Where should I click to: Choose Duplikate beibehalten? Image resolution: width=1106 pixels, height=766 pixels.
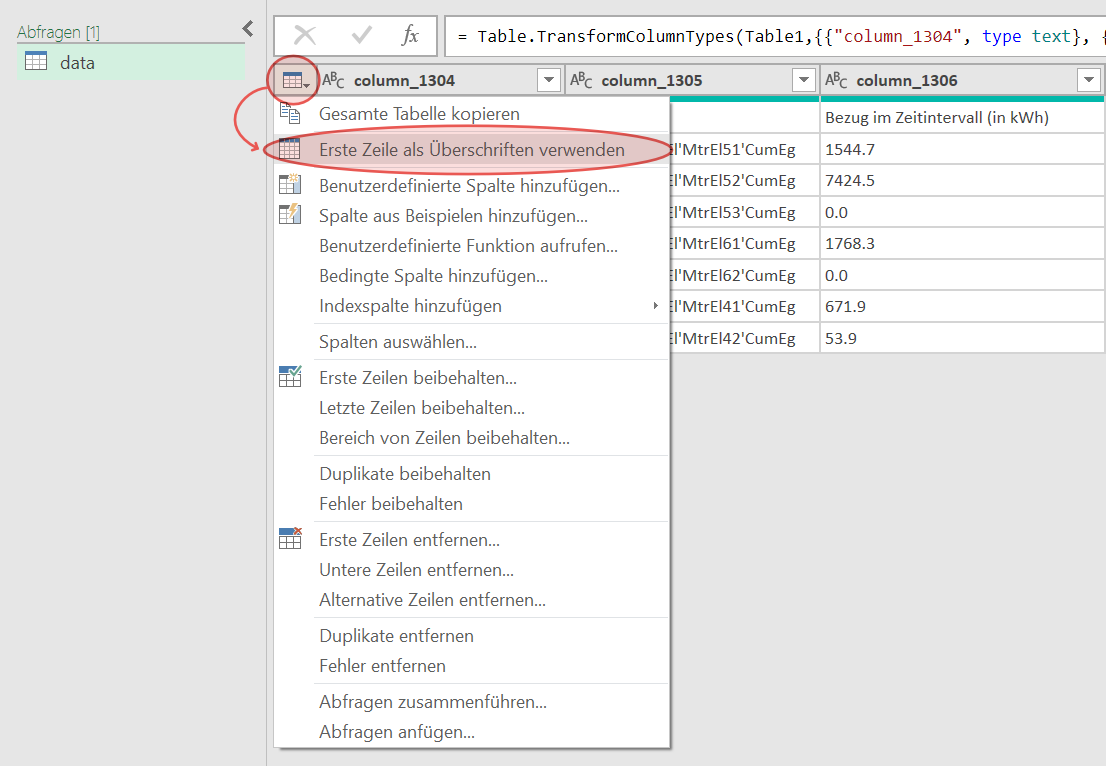tap(471, 474)
